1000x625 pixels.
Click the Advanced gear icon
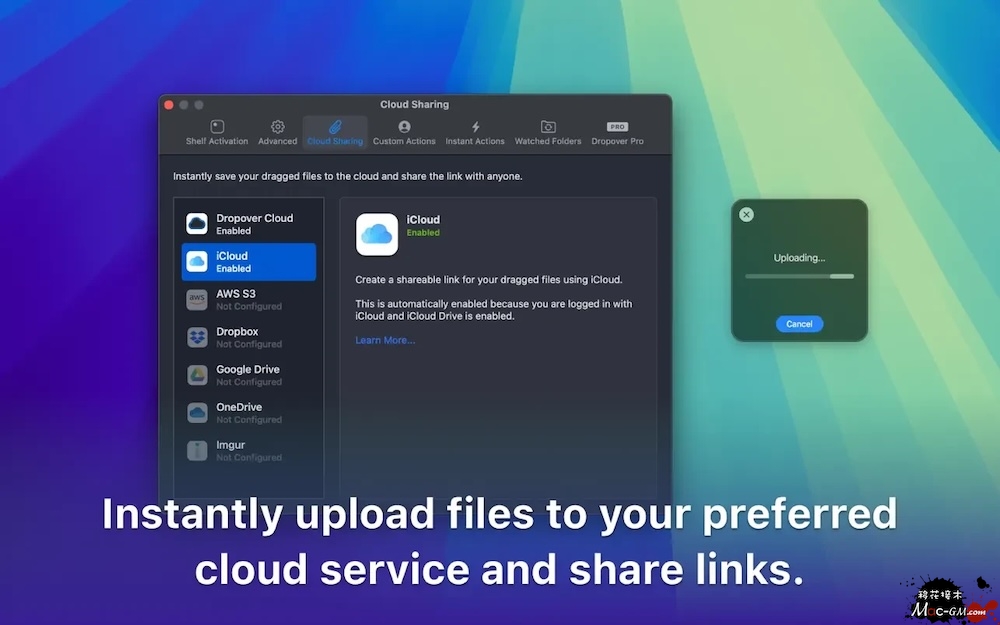coord(278,127)
